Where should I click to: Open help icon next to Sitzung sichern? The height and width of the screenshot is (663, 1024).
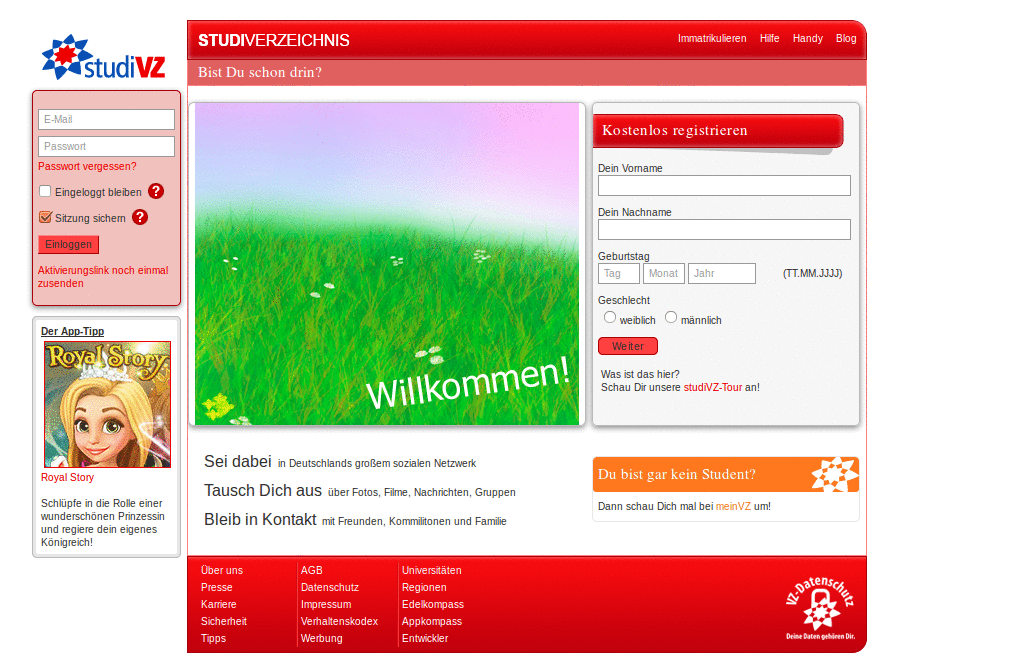(x=140, y=218)
